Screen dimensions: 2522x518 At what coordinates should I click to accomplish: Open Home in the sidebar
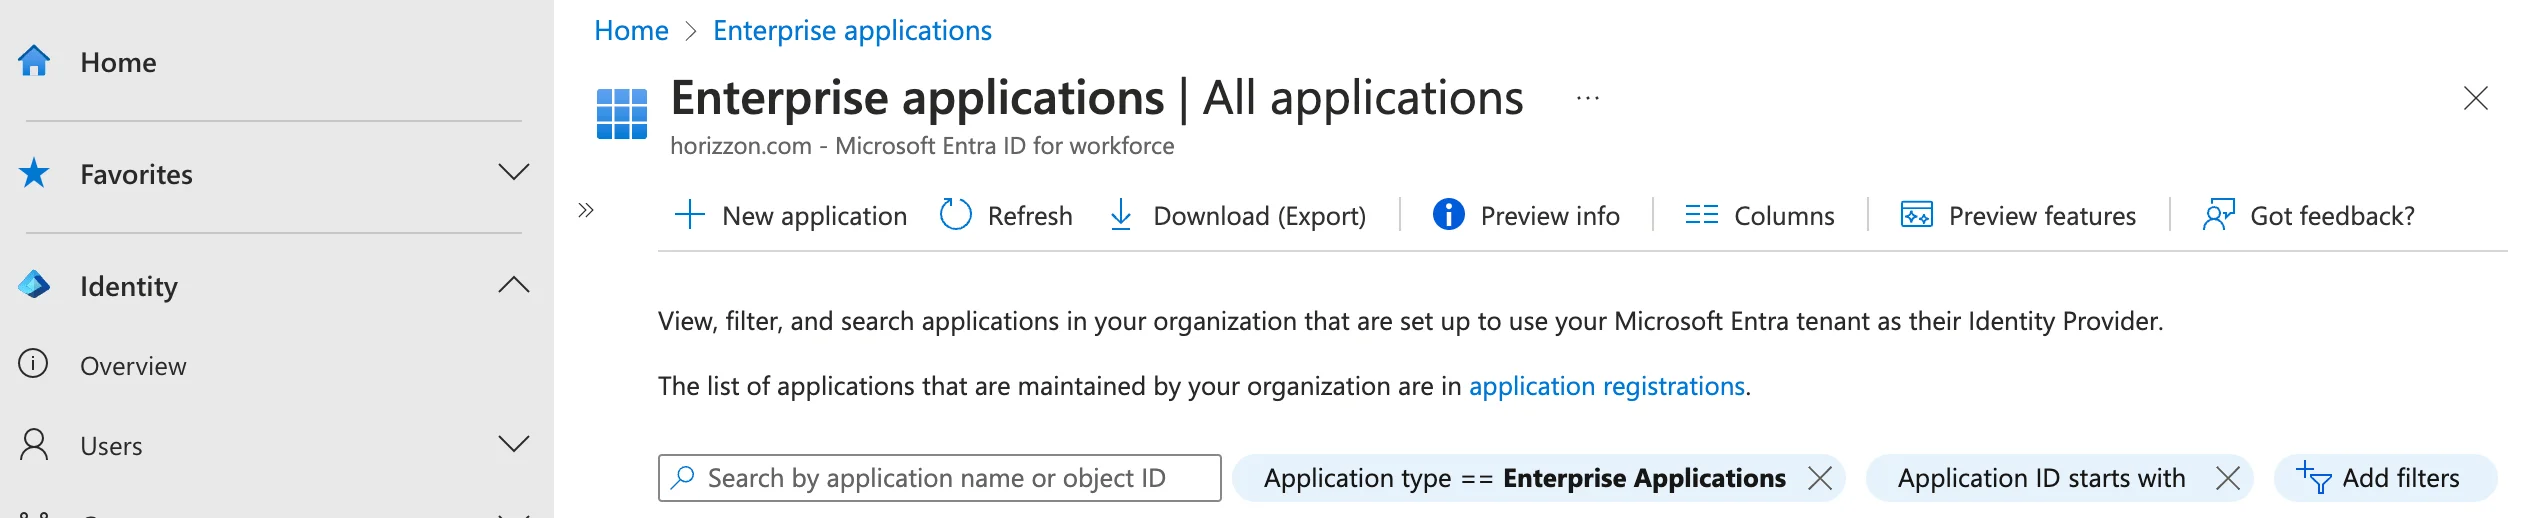pyautogui.click(x=118, y=62)
